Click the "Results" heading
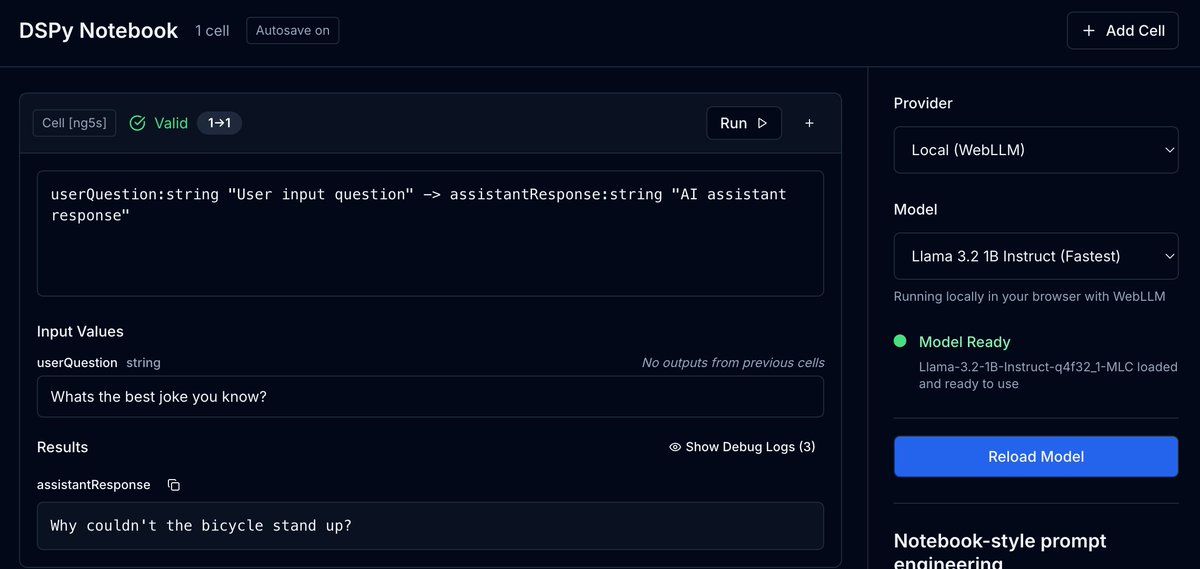Screen dimensions: 1200x569 point(62,447)
